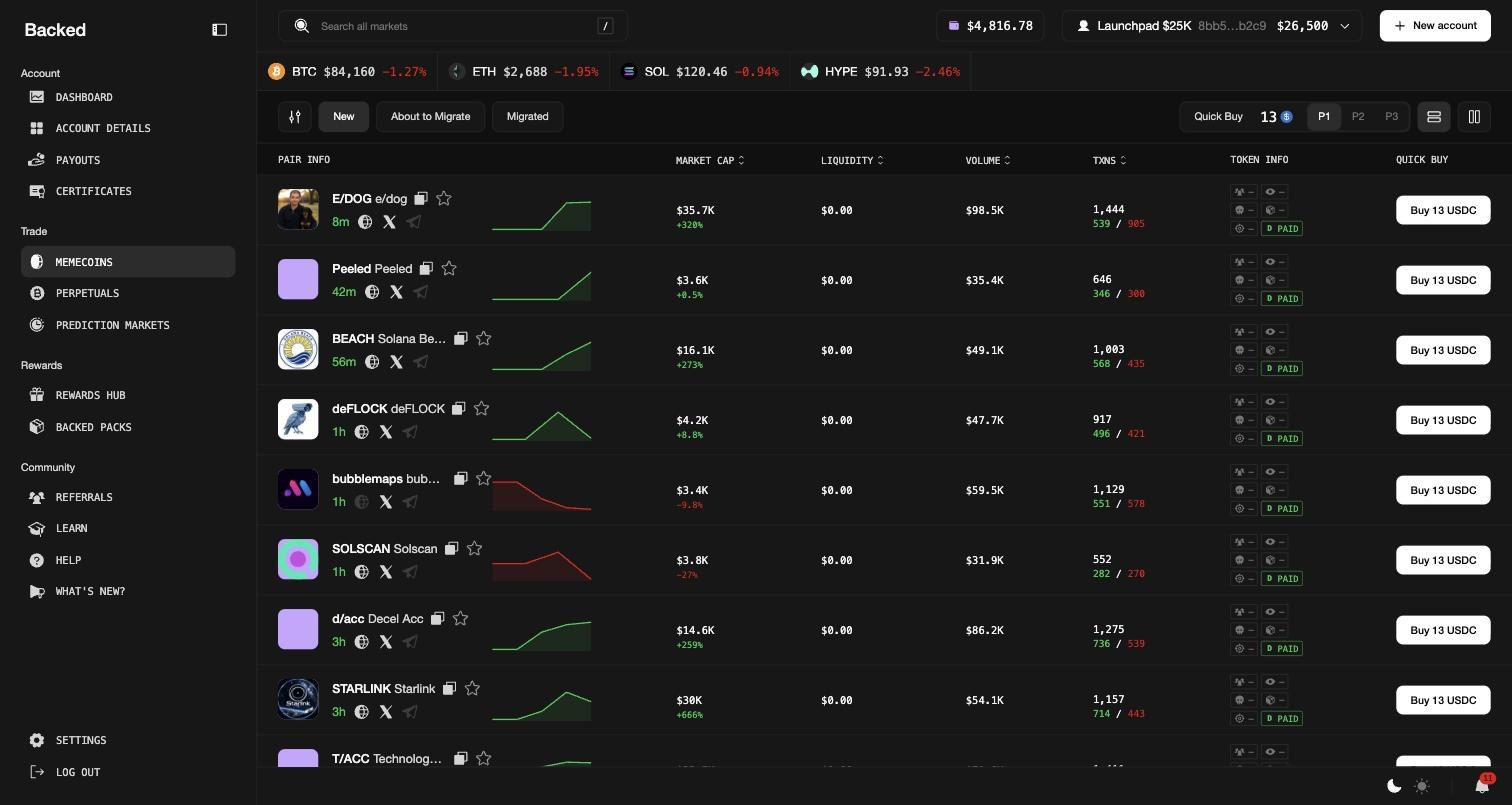Image resolution: width=1512 pixels, height=805 pixels.
Task: Open E/DOG token thumbnail
Action: tap(298, 209)
